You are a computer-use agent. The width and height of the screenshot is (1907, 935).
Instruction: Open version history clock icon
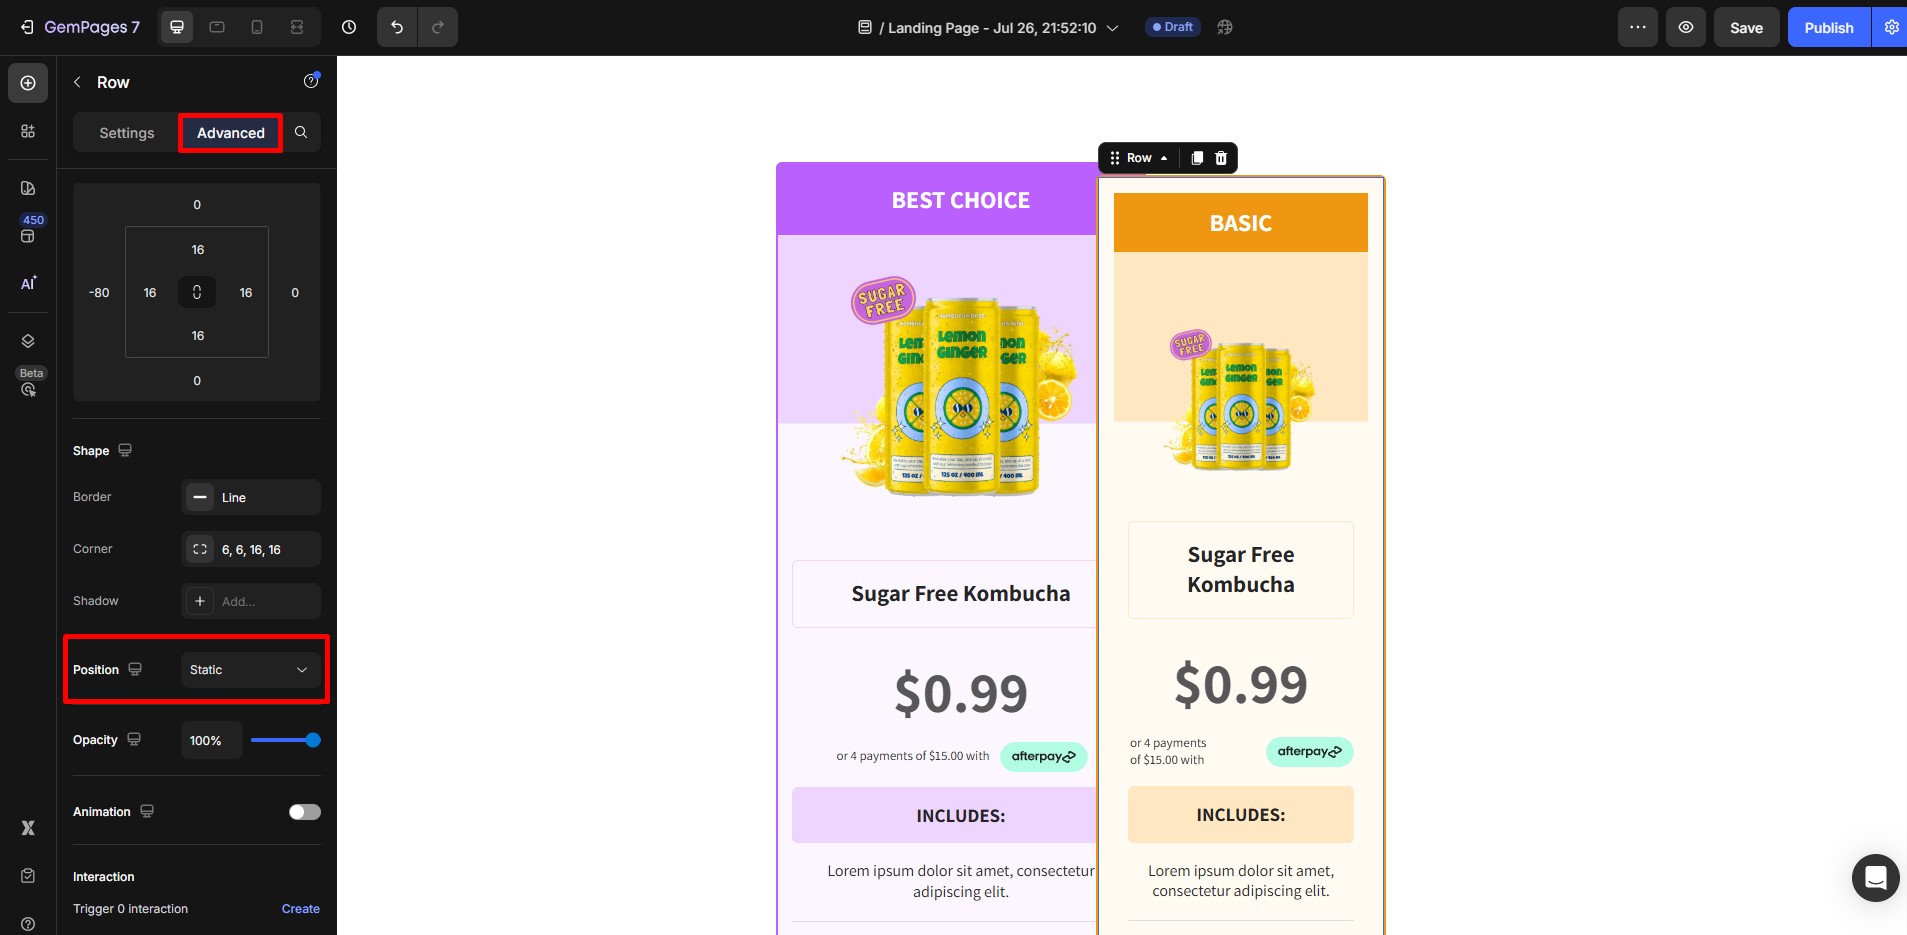349,27
